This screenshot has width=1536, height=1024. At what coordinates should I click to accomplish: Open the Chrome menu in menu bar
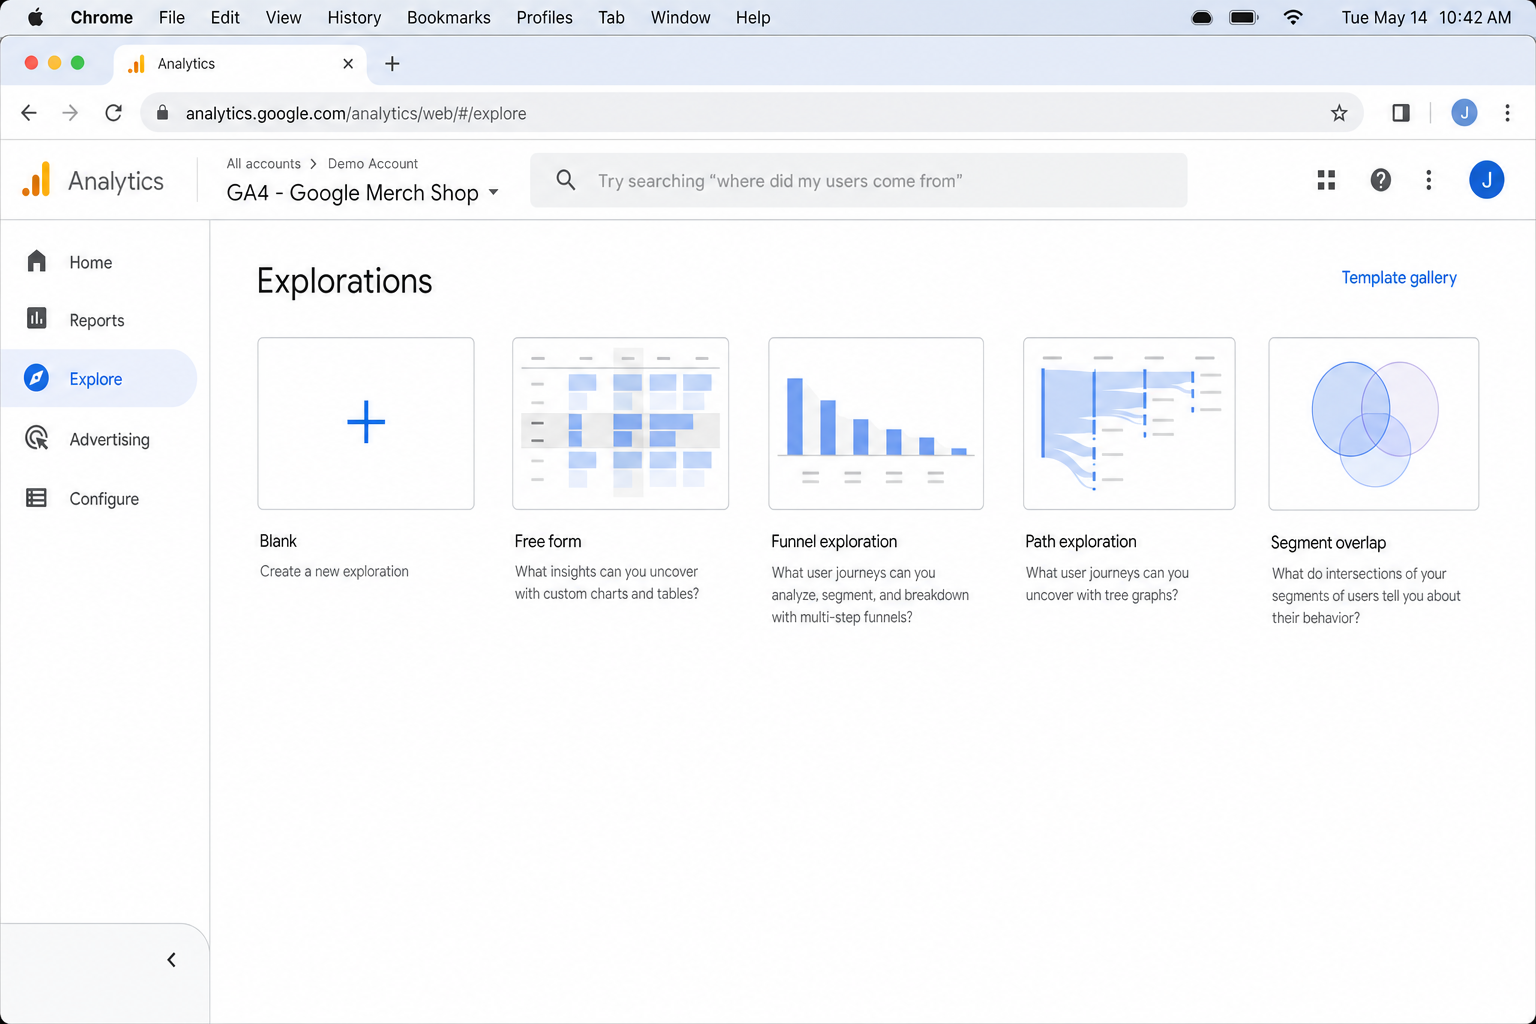click(x=101, y=17)
